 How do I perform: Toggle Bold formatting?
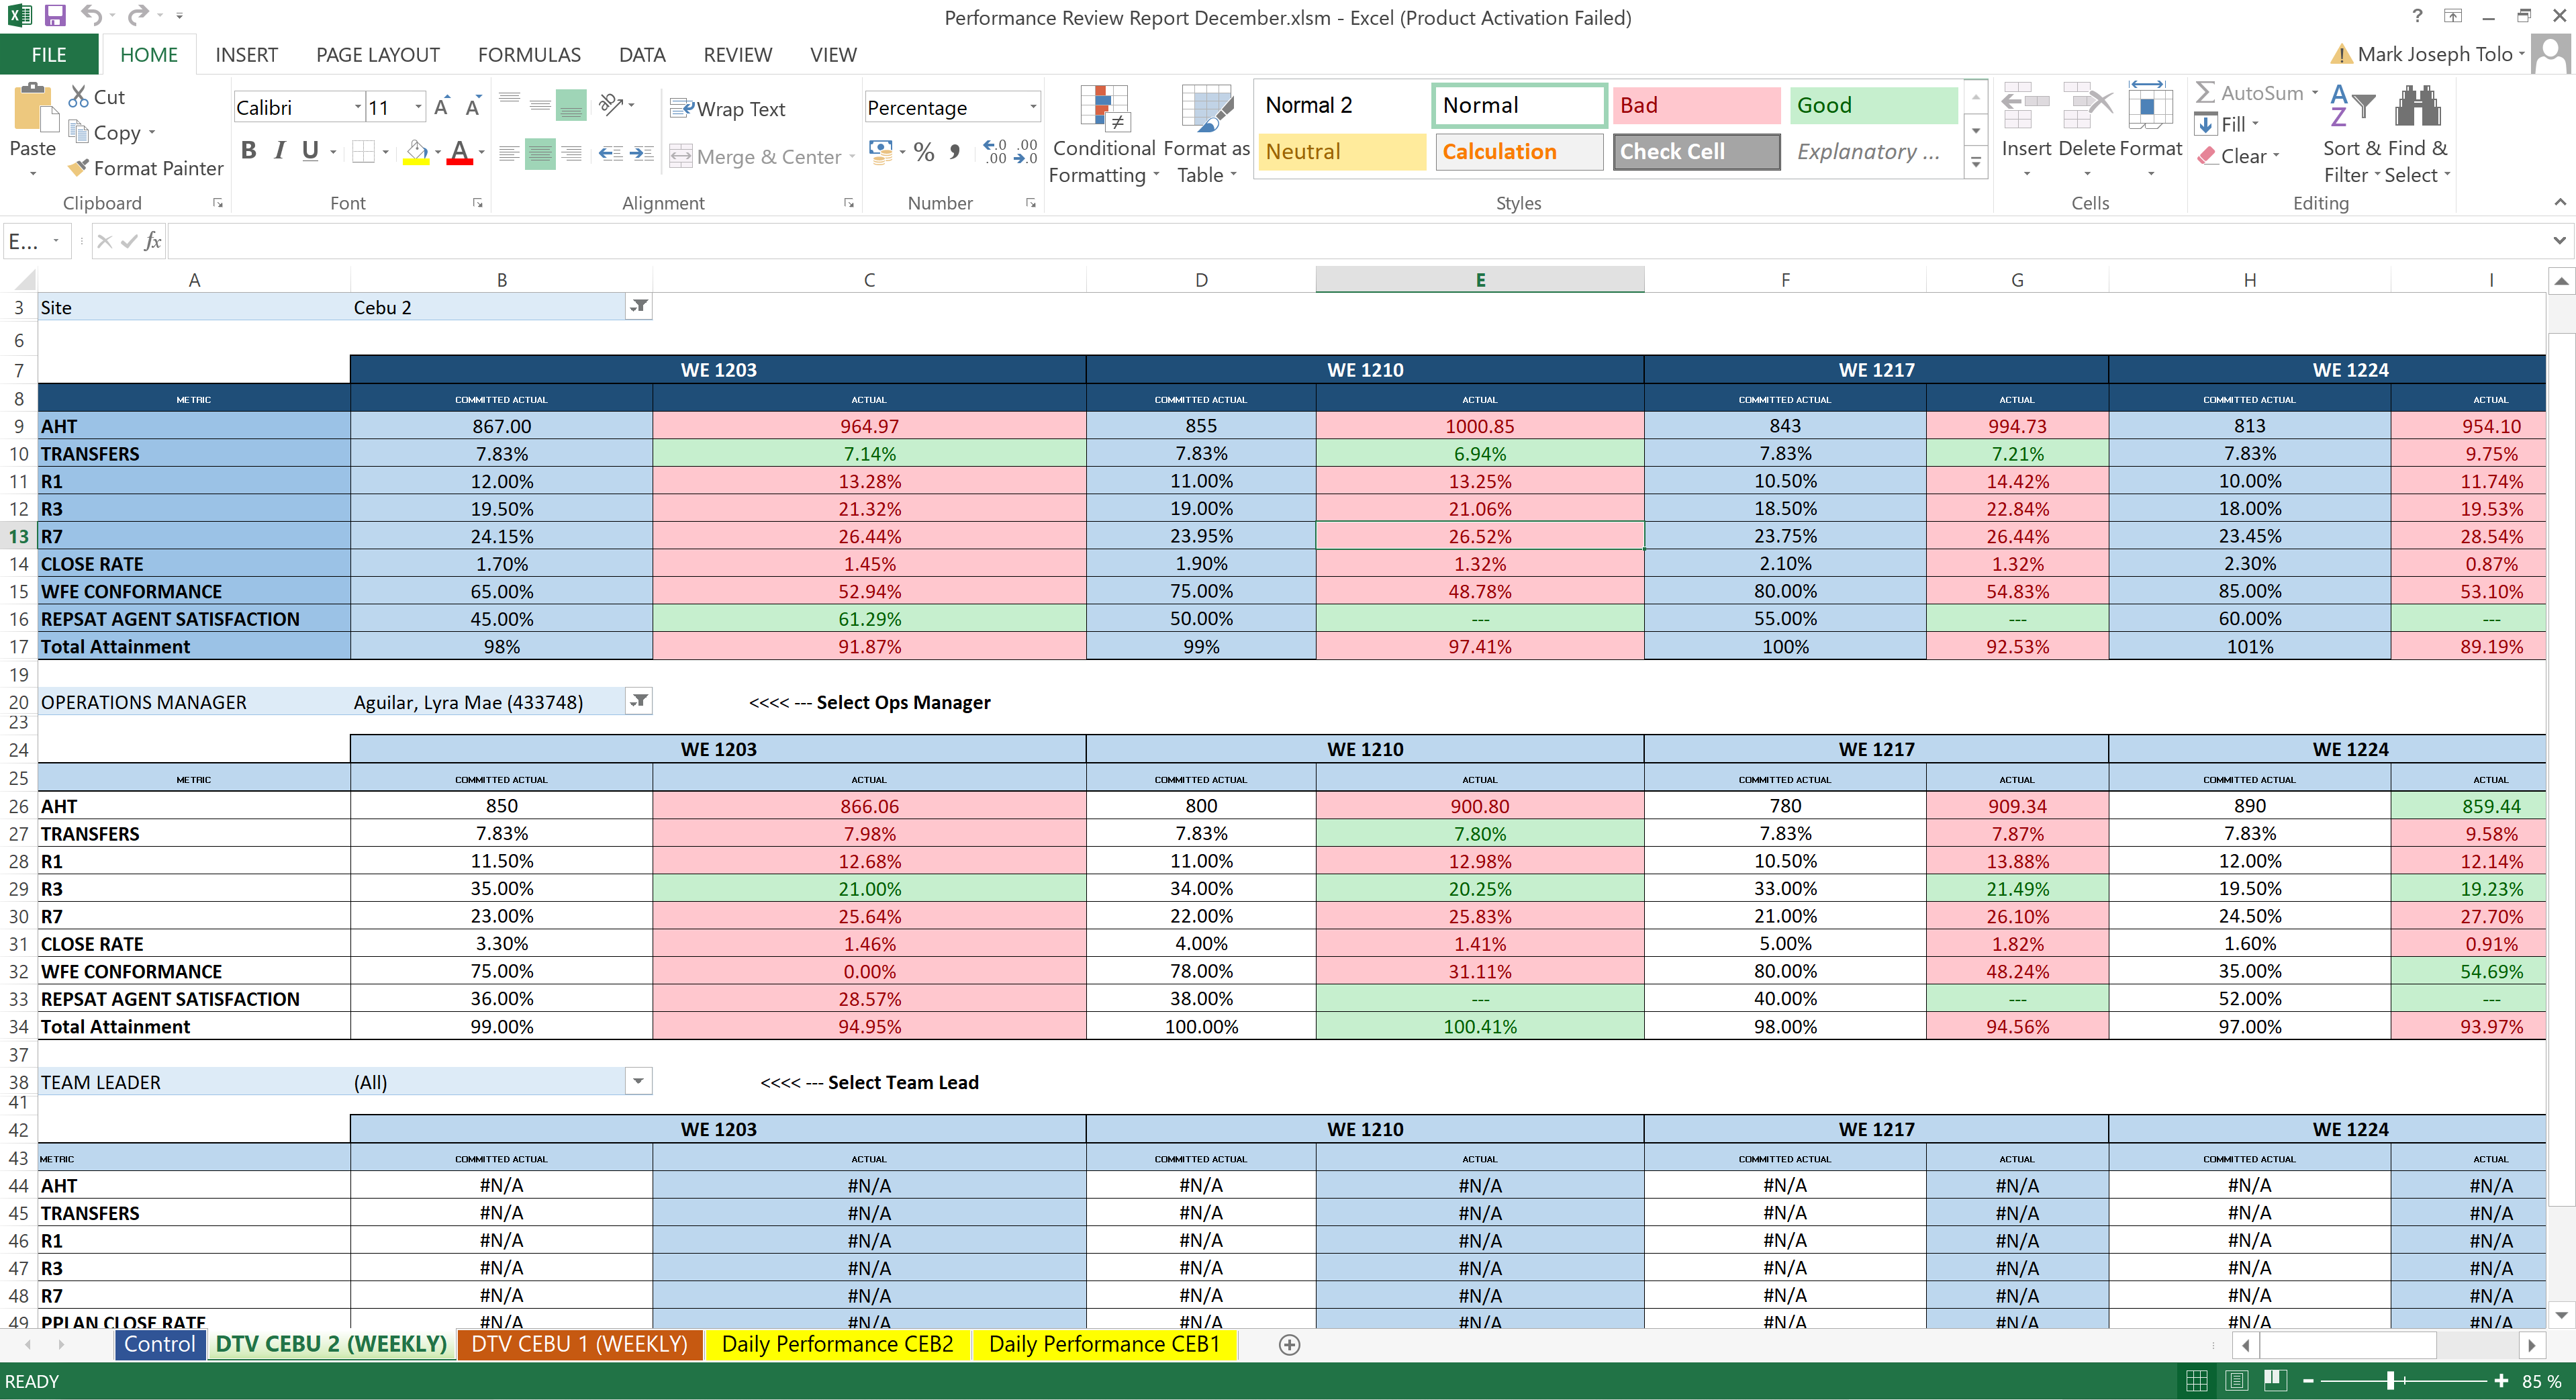coord(249,151)
